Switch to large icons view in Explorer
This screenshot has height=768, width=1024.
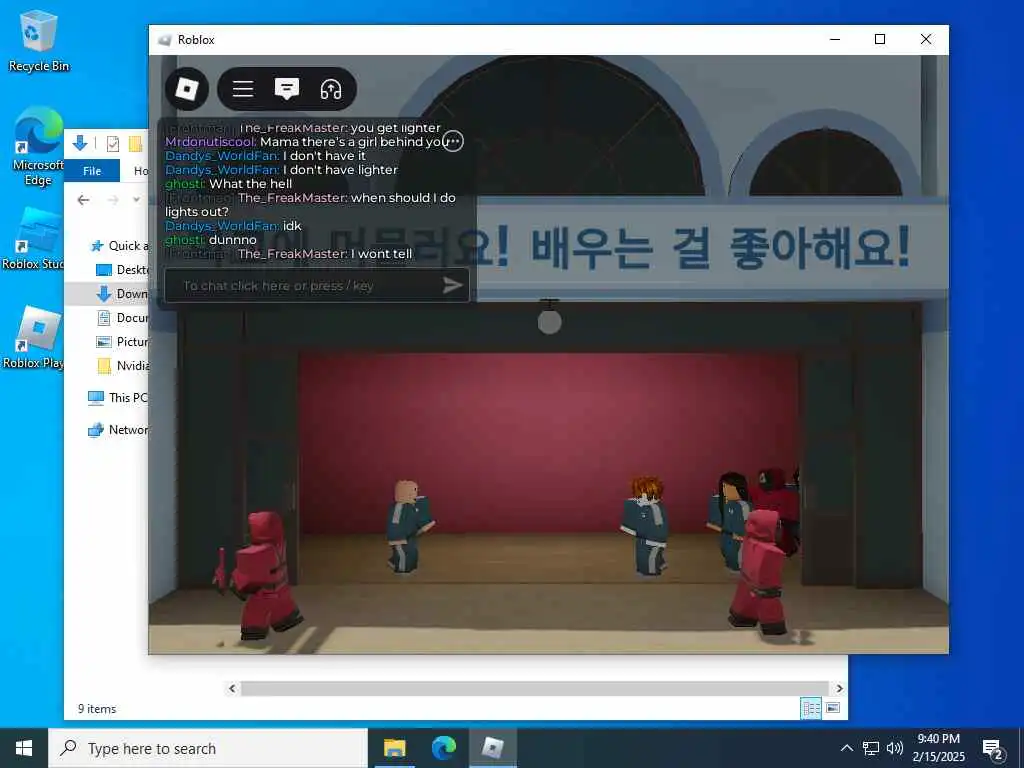[x=833, y=708]
